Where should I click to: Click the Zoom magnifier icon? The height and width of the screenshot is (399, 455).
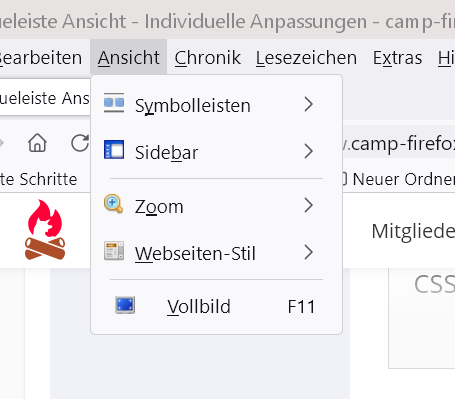[113, 203]
